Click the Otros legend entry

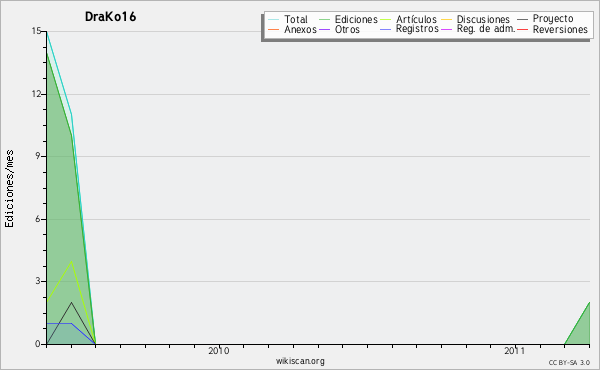pyautogui.click(x=347, y=29)
